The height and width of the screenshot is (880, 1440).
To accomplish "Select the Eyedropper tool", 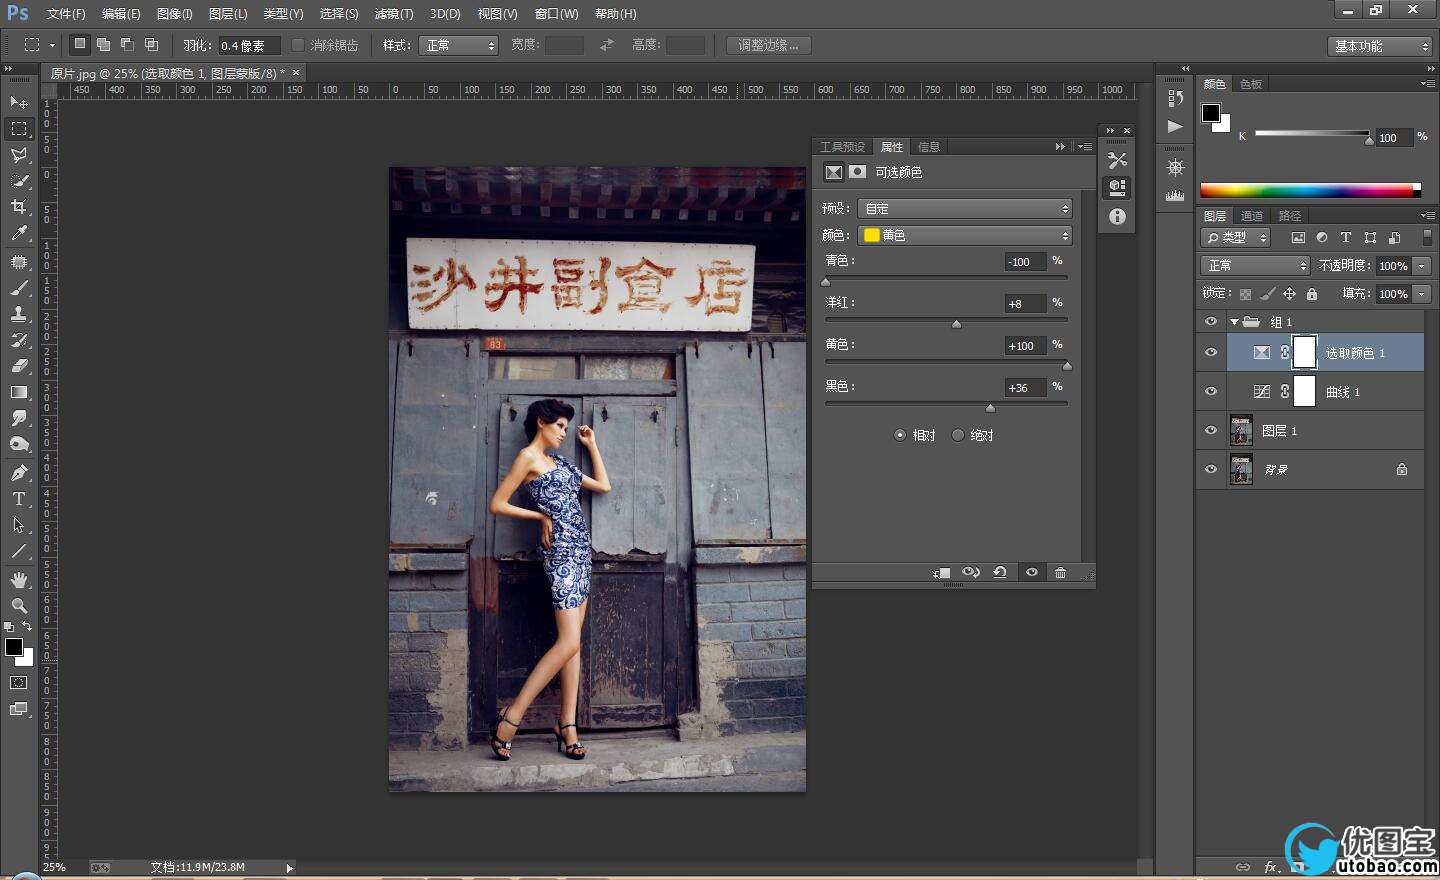I will click(x=18, y=233).
